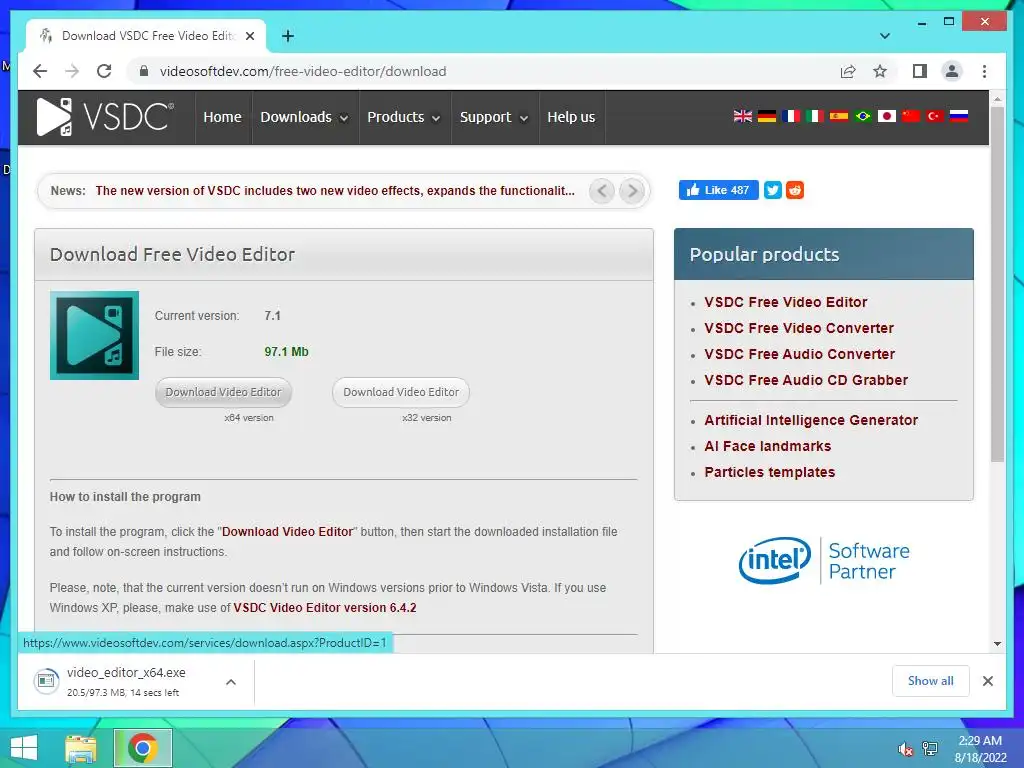Open Chrome three-dot menu

click(x=984, y=71)
